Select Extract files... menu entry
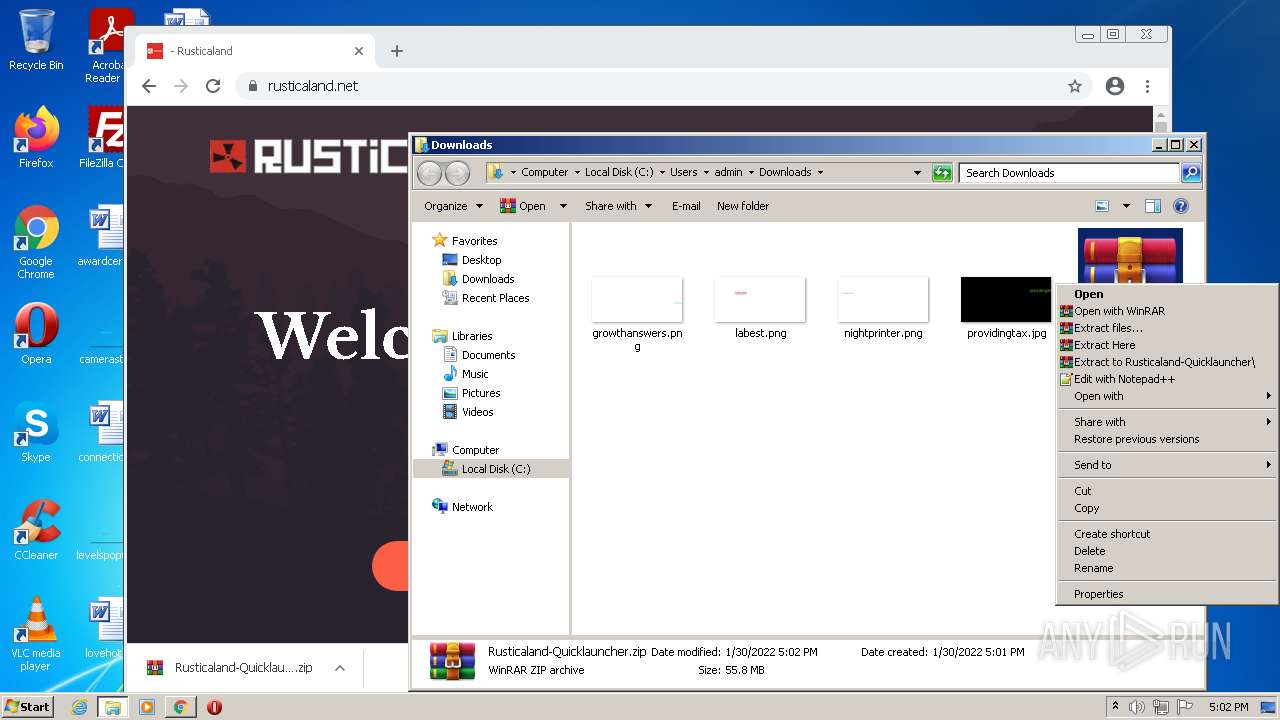The image size is (1280, 720). (1167, 328)
